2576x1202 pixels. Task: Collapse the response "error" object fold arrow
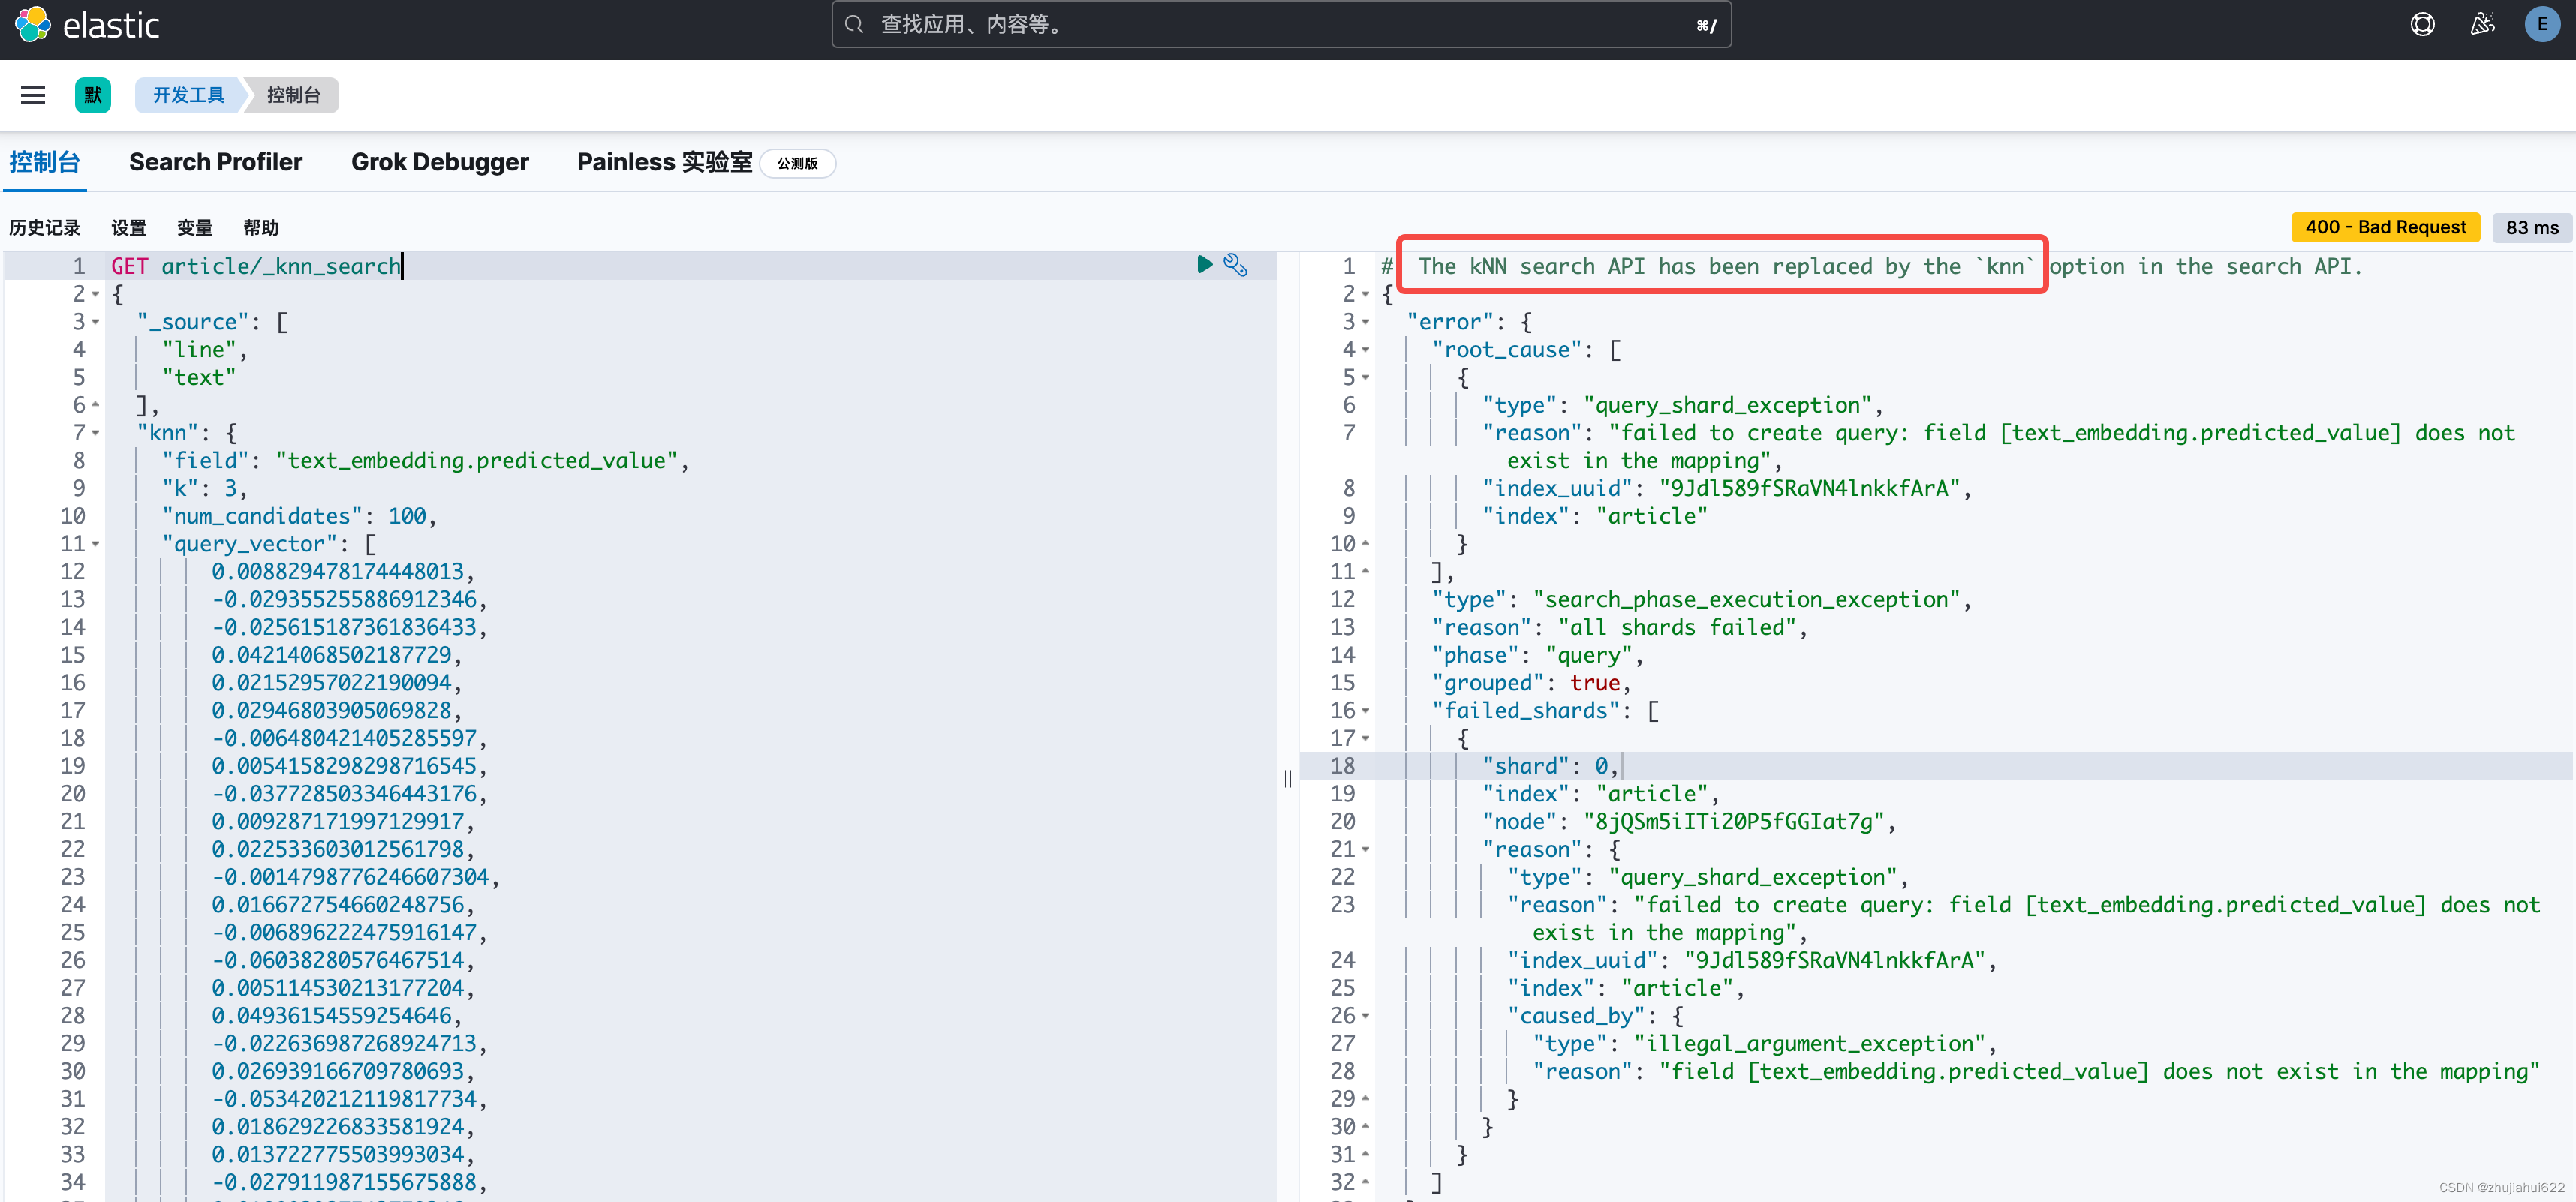pyautogui.click(x=1365, y=322)
